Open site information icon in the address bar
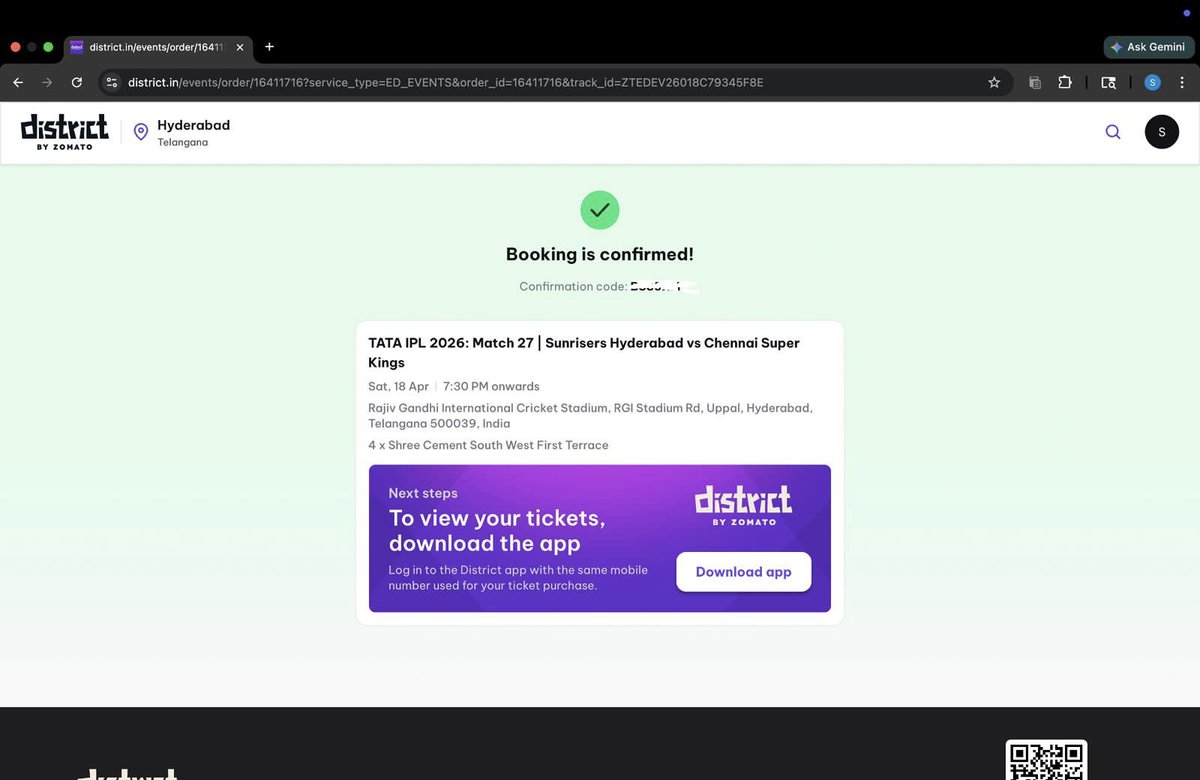Screen dimensions: 1200x780 tap(112, 82)
